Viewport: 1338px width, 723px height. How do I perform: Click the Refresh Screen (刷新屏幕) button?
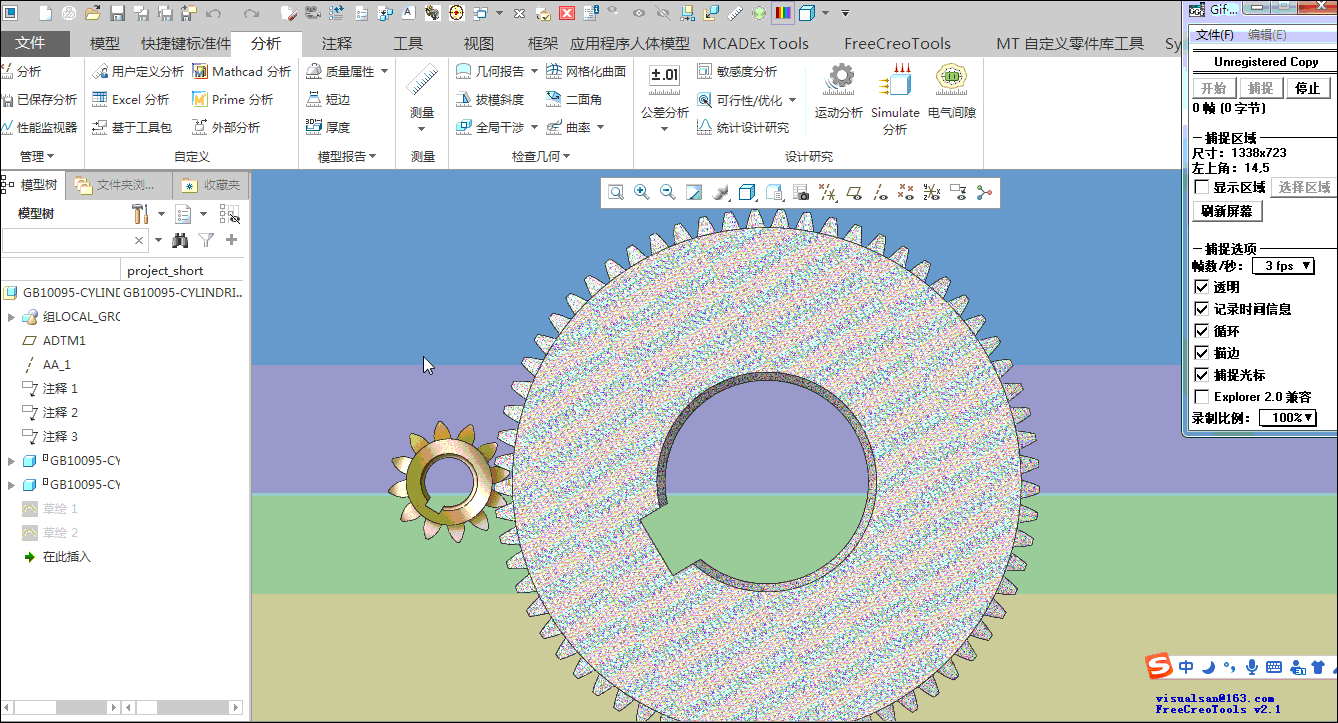point(1228,211)
